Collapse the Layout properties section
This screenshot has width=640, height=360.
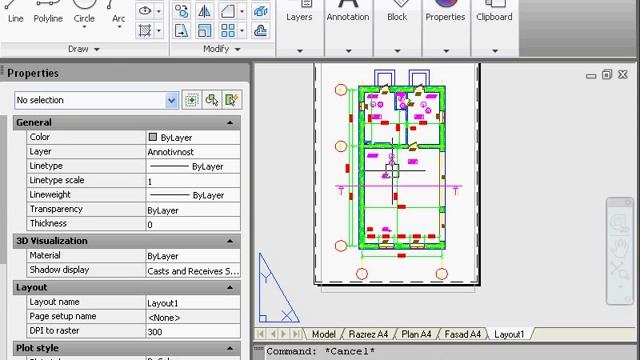[x=230, y=287]
